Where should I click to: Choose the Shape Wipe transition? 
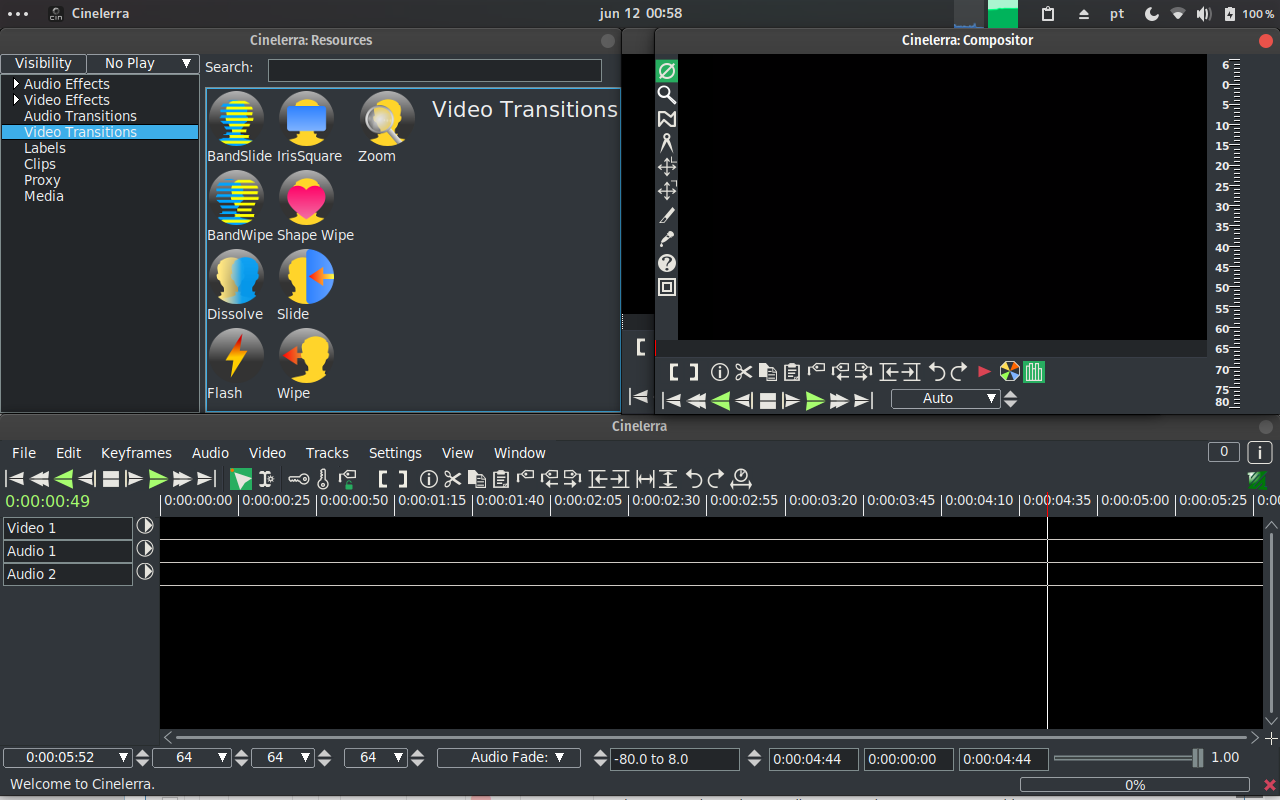click(306, 199)
